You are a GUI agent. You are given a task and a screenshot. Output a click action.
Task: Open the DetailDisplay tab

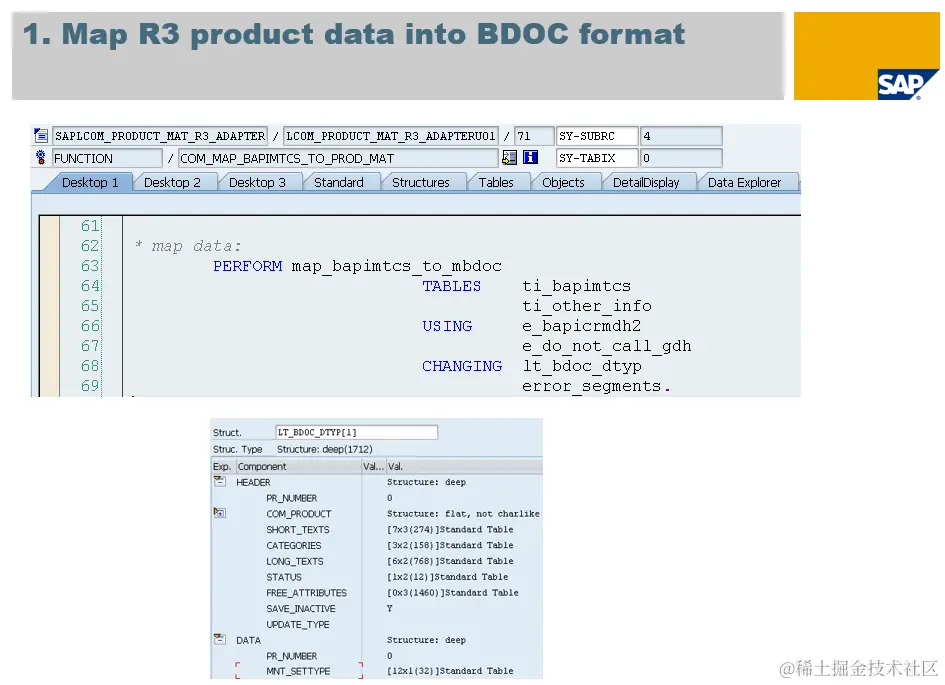tap(646, 183)
